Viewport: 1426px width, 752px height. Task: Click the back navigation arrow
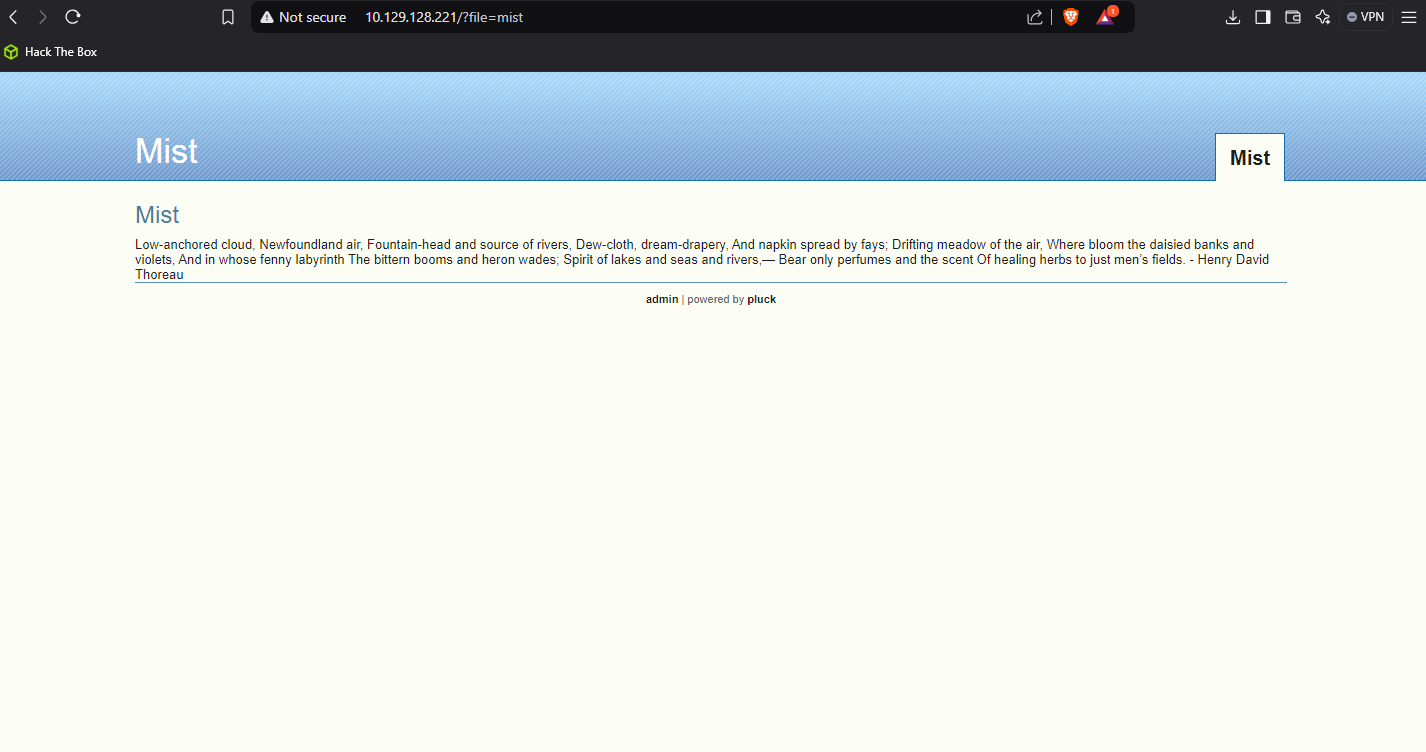coord(14,16)
